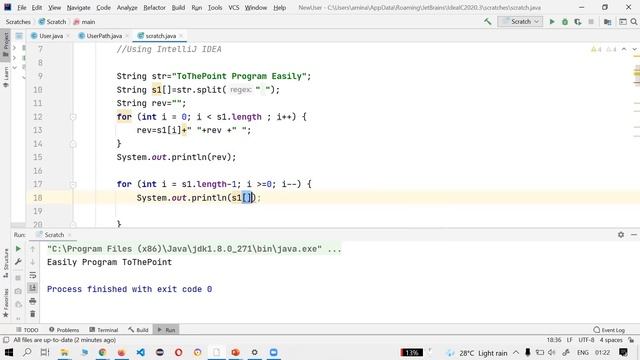Open the Scratch run configuration dropdown
The width and height of the screenshot is (640, 360).
(x=520, y=22)
